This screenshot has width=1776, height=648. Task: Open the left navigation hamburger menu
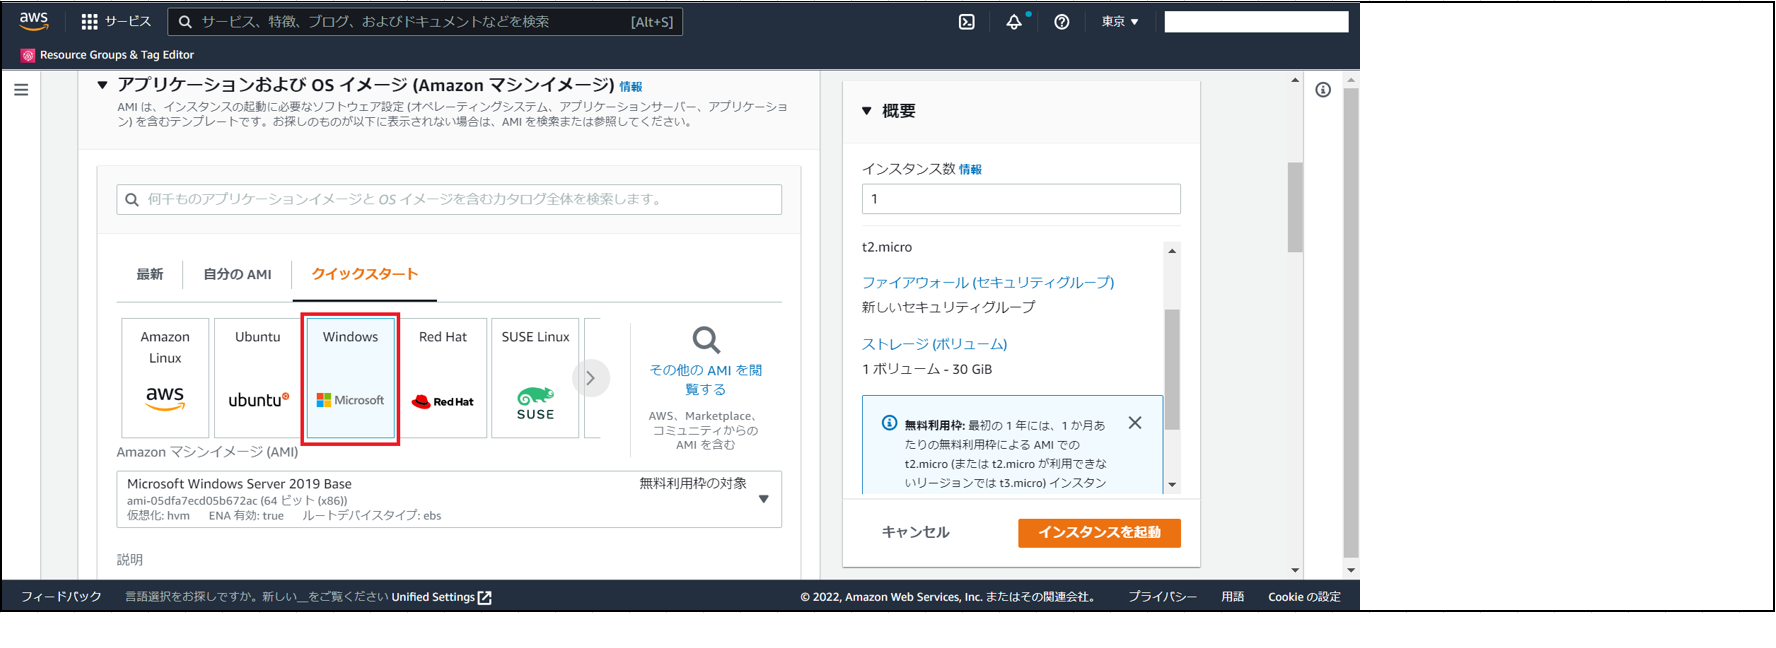tap(21, 90)
